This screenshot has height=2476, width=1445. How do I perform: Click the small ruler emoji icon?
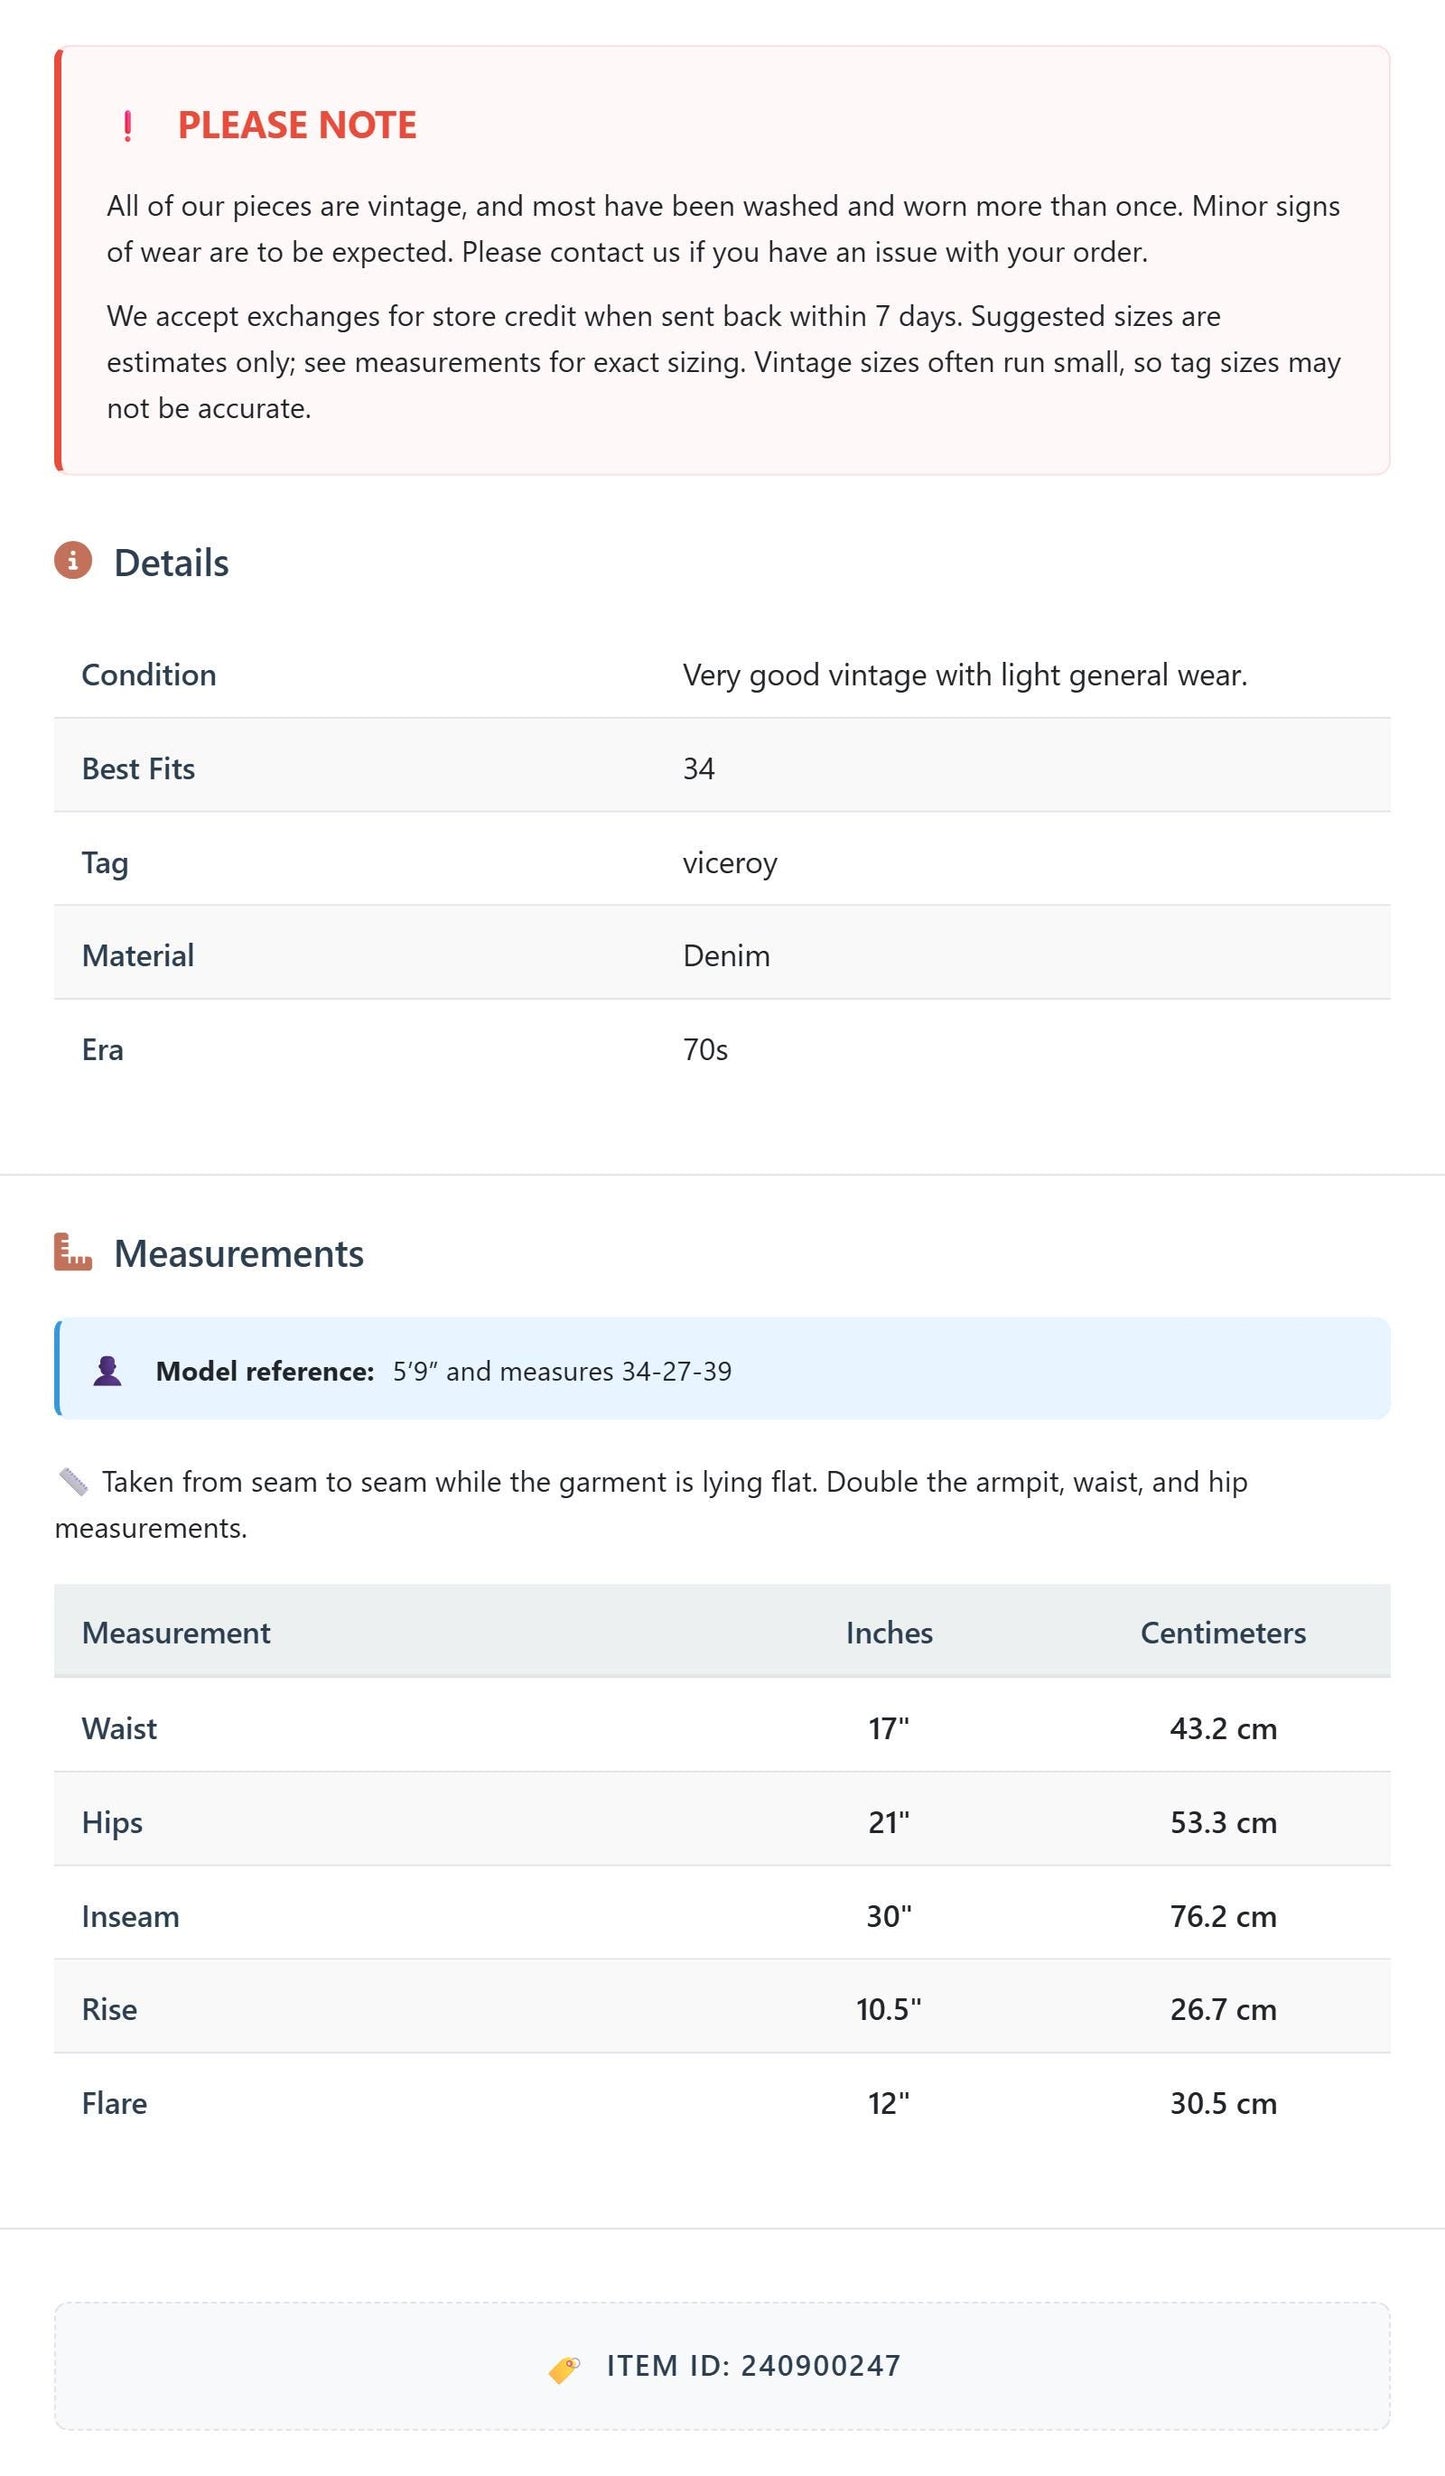[73, 1481]
